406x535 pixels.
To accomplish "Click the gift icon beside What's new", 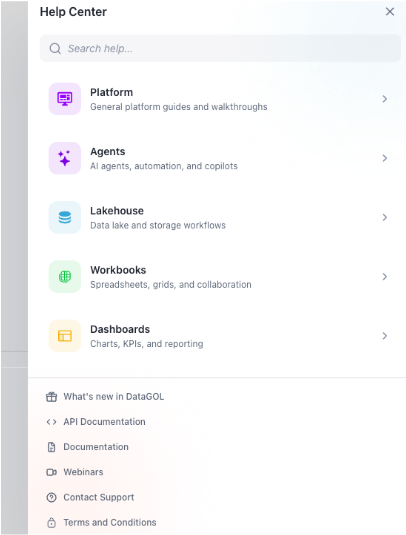I will click(x=52, y=397).
